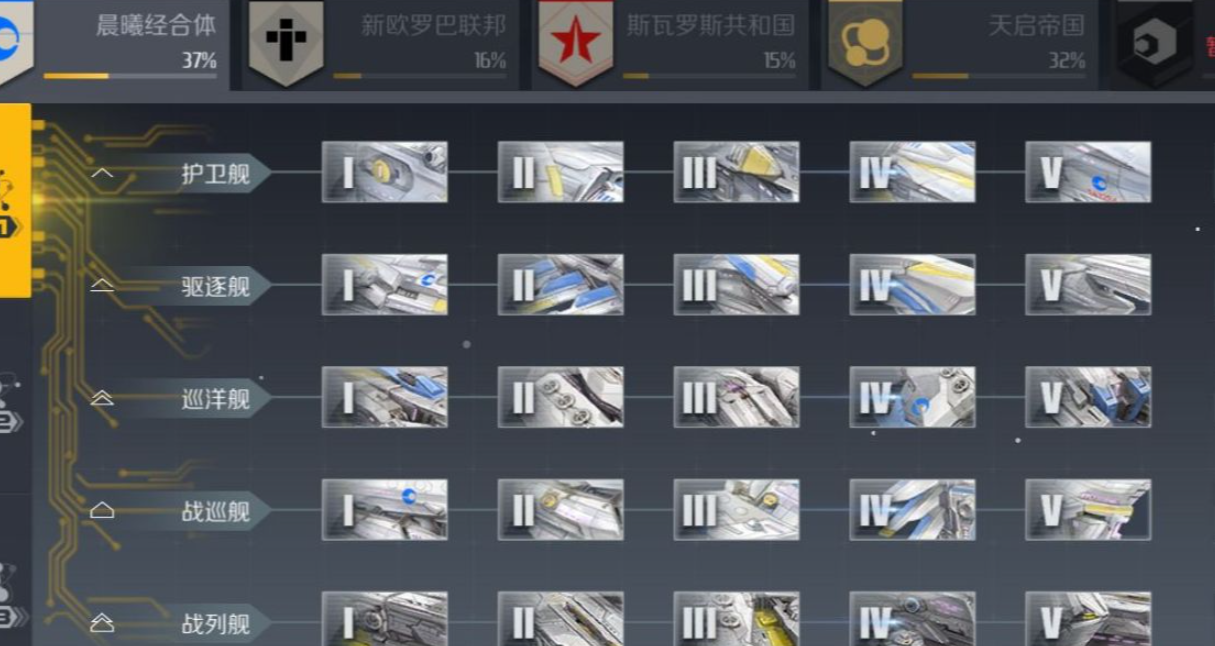
Task: Select tier IV 巡洋舰 ship card
Action: [912, 397]
